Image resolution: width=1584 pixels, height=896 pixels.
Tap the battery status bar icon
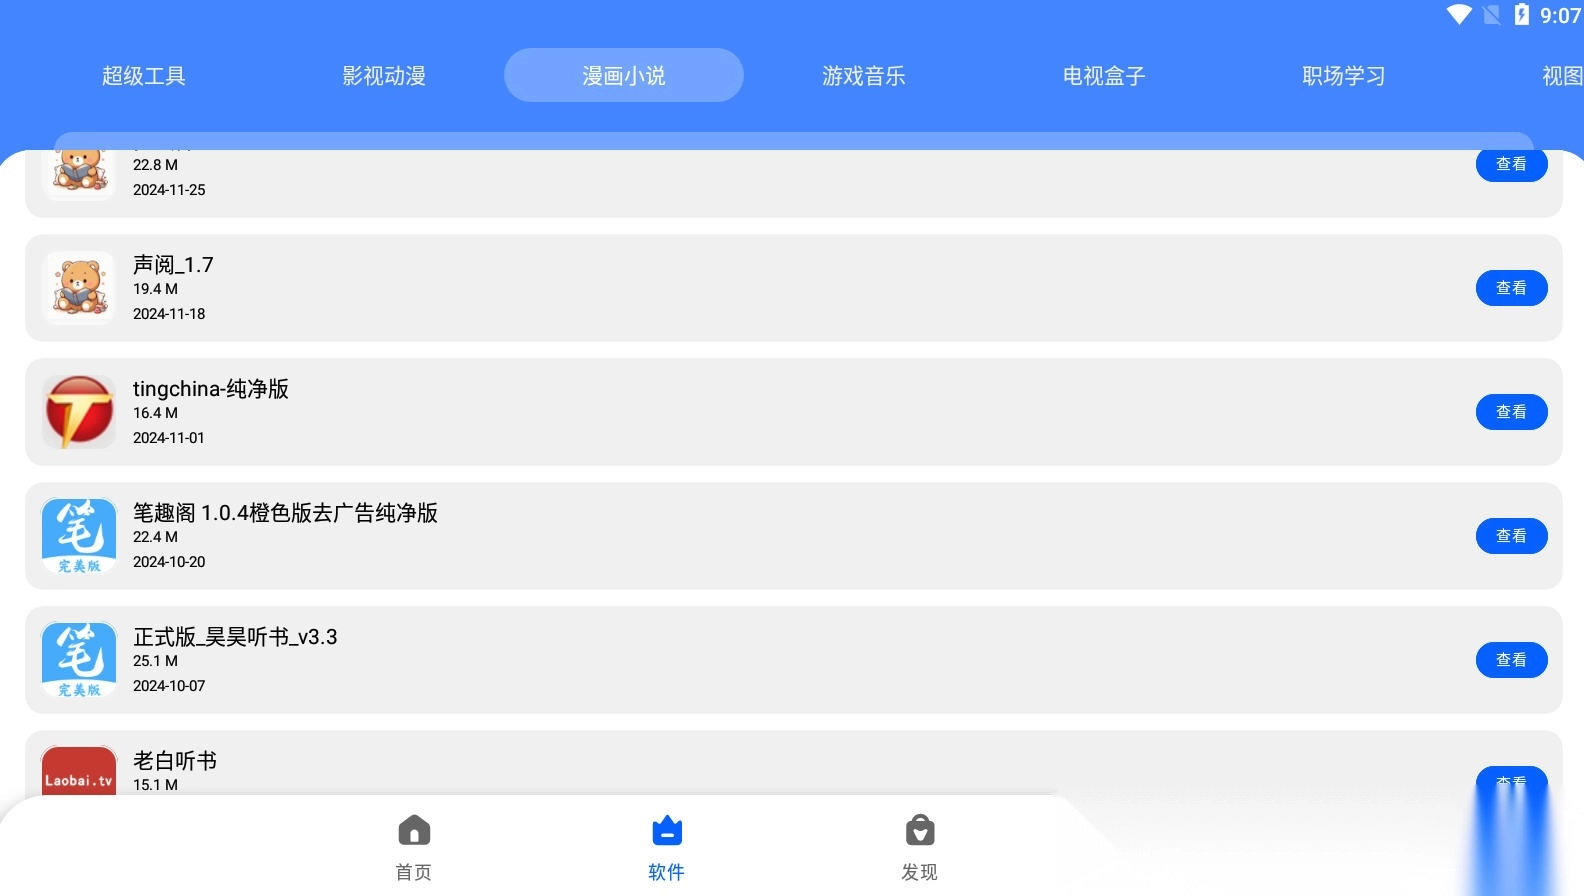tap(1521, 15)
